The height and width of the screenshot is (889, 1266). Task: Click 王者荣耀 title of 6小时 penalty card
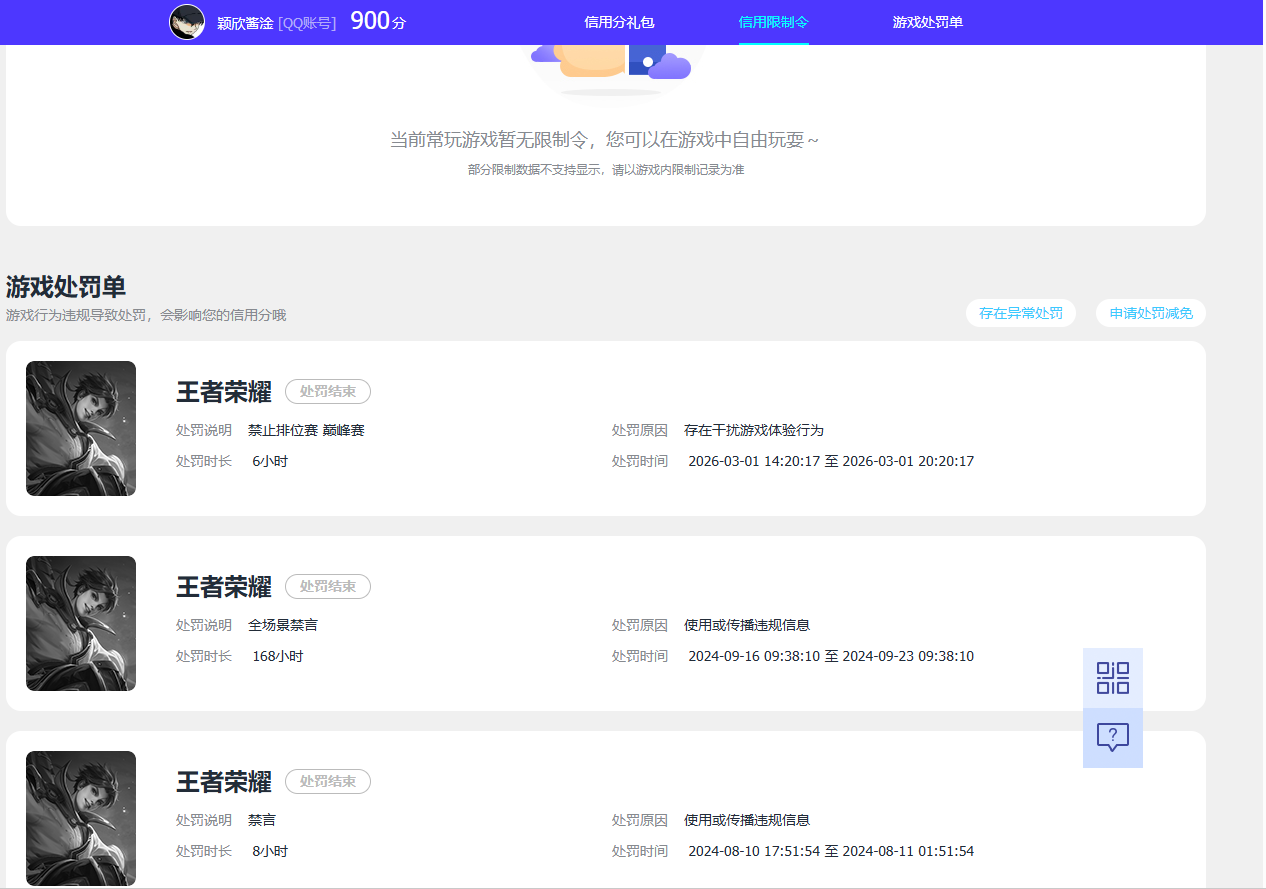click(224, 392)
